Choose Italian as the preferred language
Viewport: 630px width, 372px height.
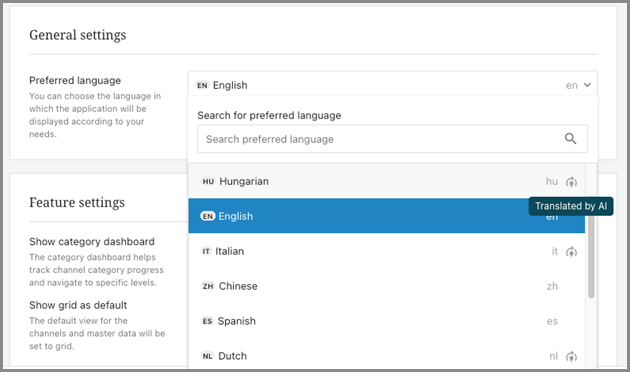pyautogui.click(x=387, y=251)
